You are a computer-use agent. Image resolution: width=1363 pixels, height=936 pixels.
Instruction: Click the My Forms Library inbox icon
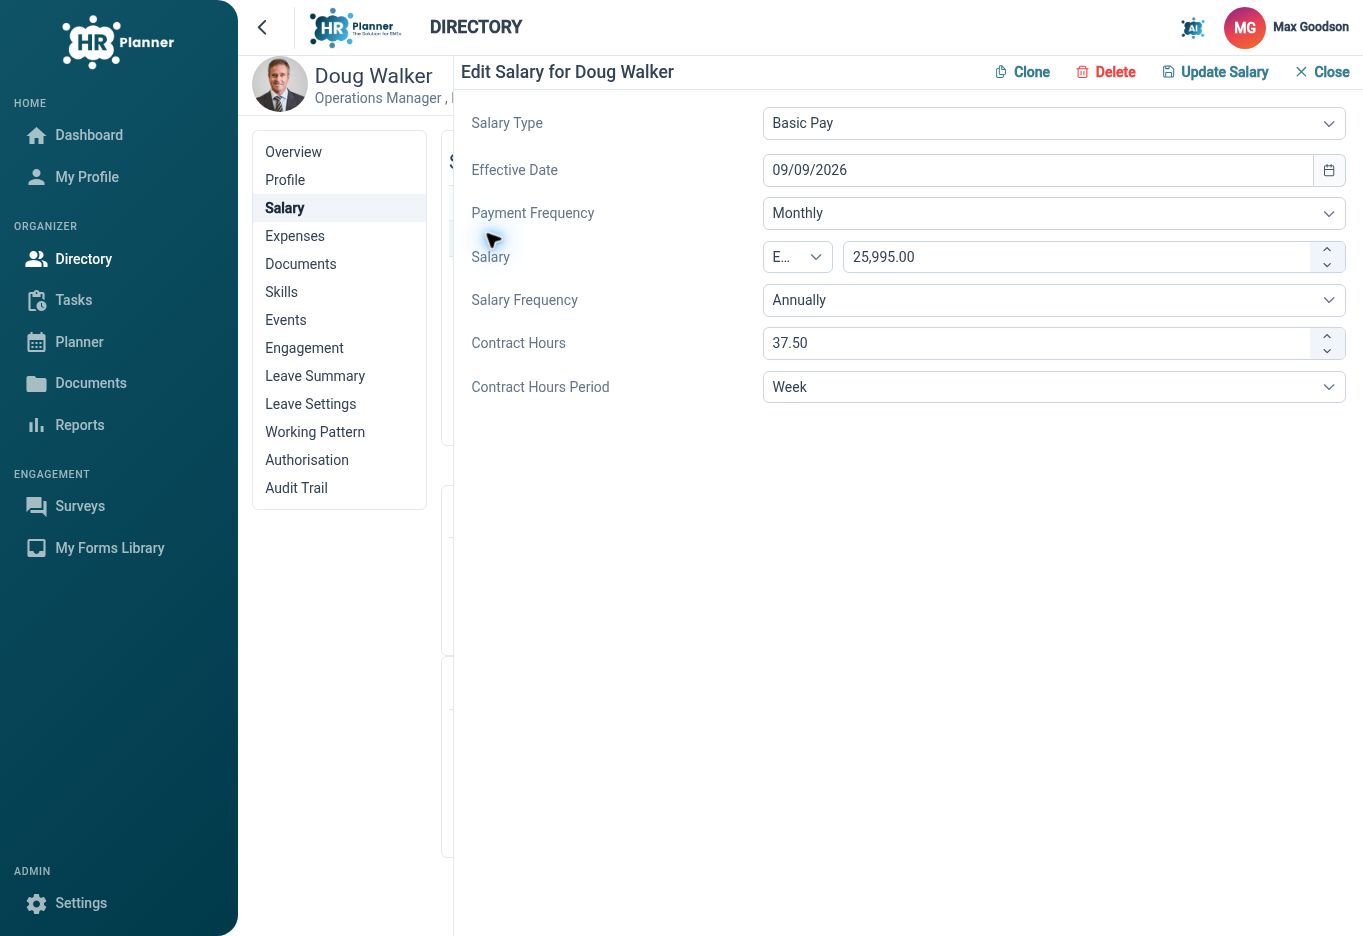[37, 548]
